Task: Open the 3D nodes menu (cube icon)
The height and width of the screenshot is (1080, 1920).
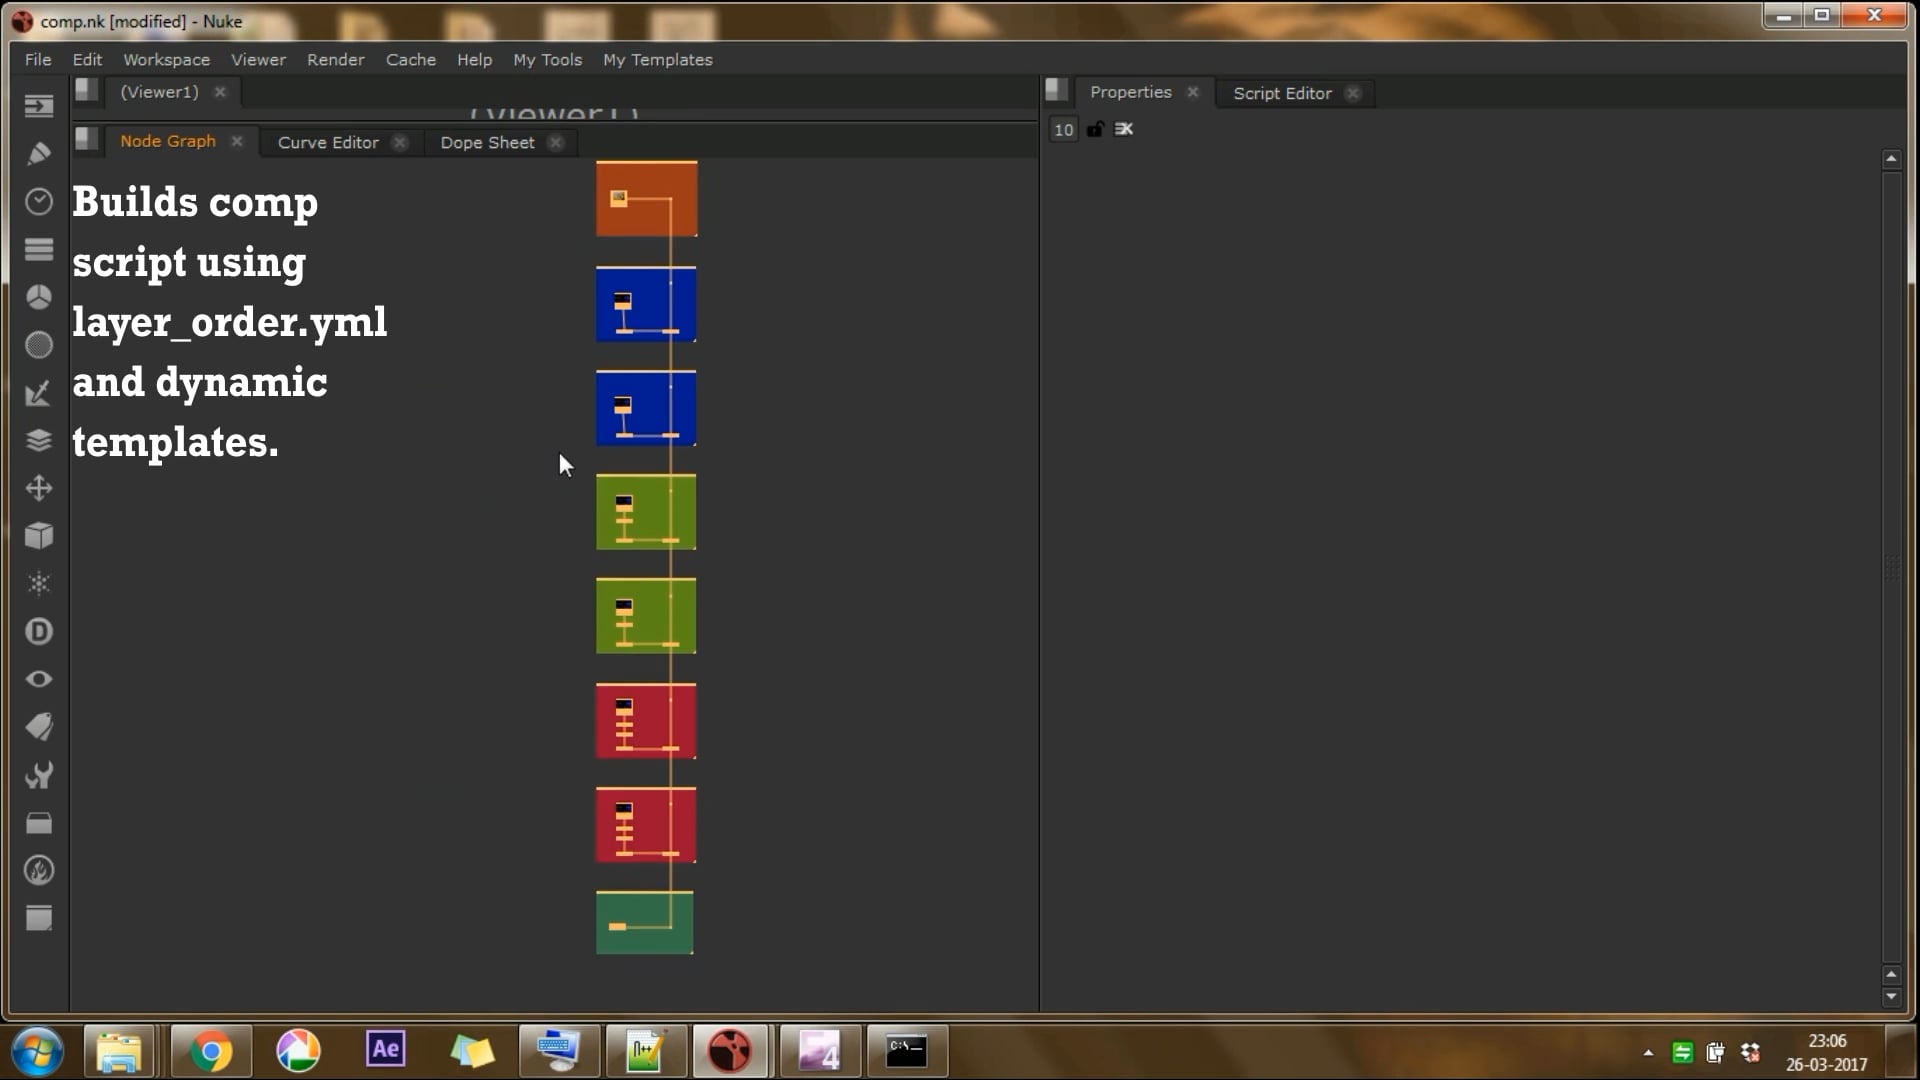Action: pos(38,536)
